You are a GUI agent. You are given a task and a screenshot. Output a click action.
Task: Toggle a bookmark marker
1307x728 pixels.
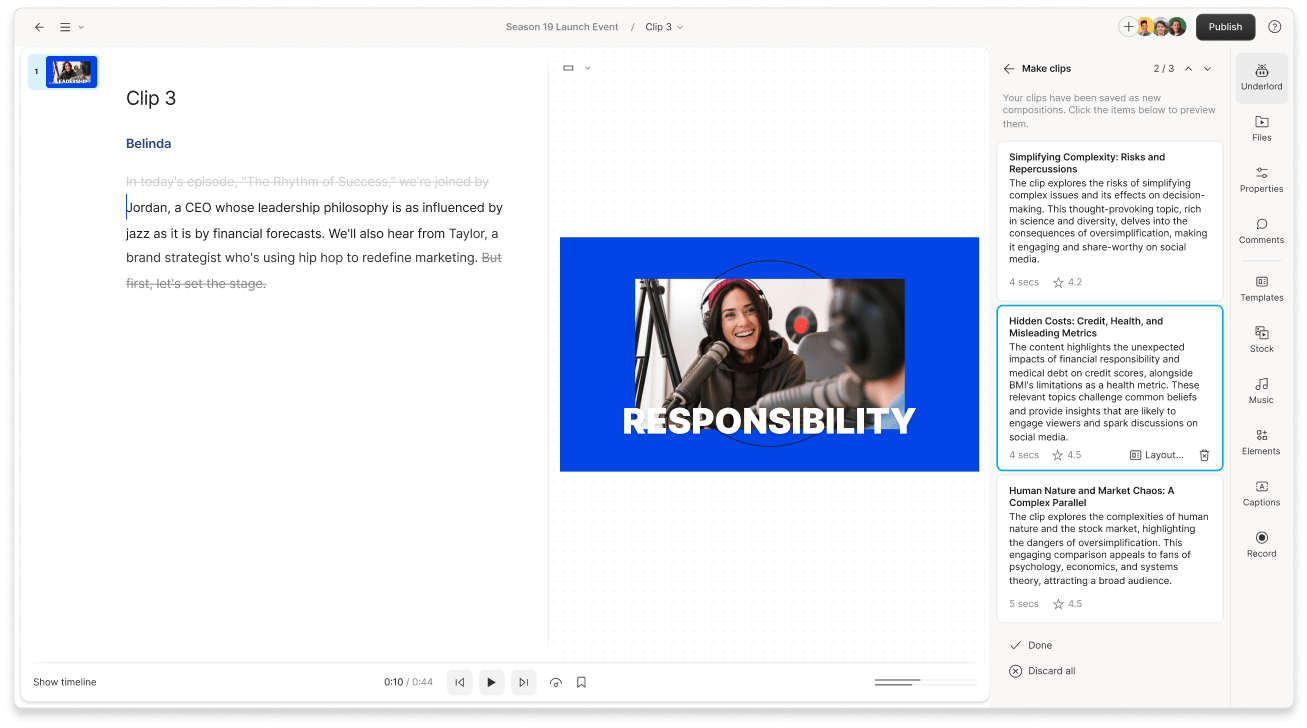point(581,682)
